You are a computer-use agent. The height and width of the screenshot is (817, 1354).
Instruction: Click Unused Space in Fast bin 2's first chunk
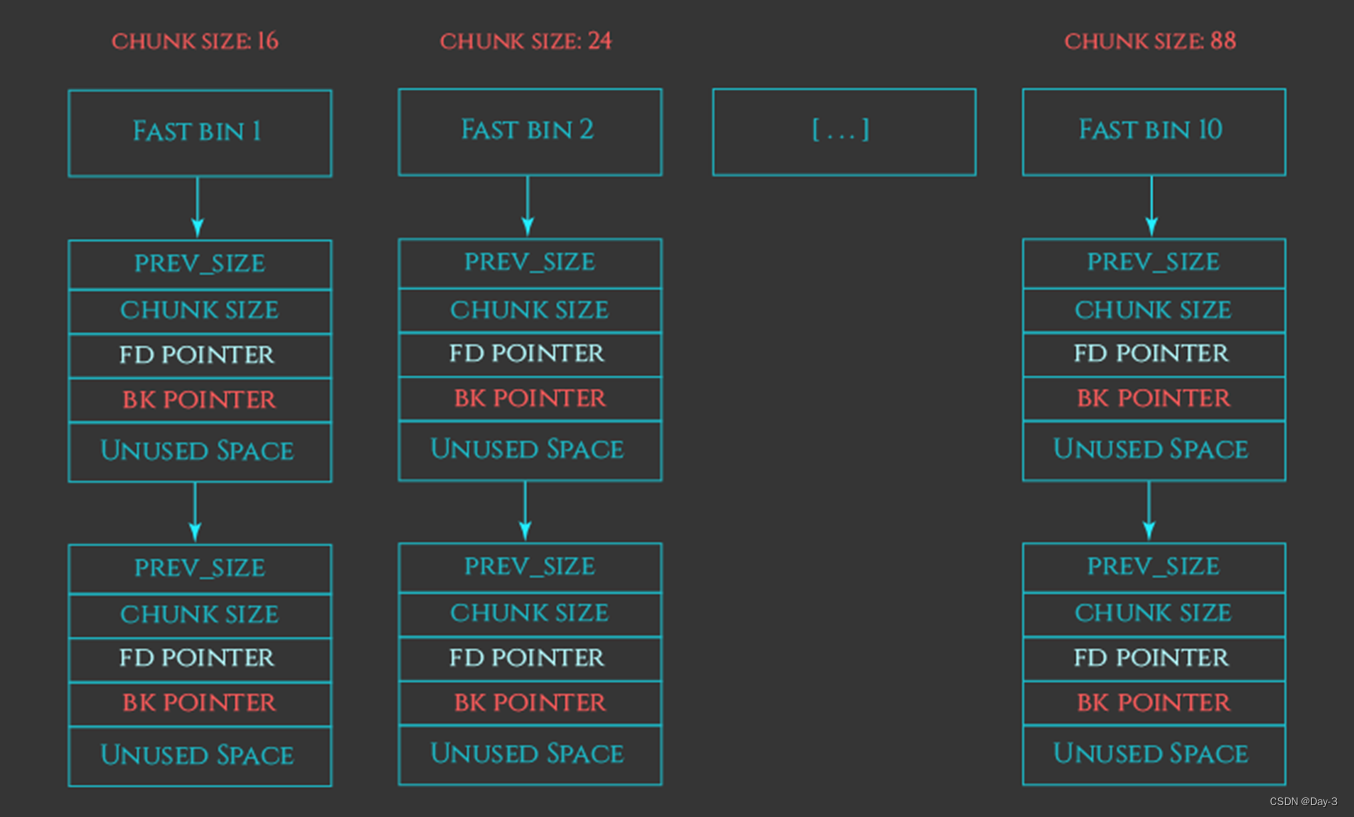pyautogui.click(x=529, y=450)
